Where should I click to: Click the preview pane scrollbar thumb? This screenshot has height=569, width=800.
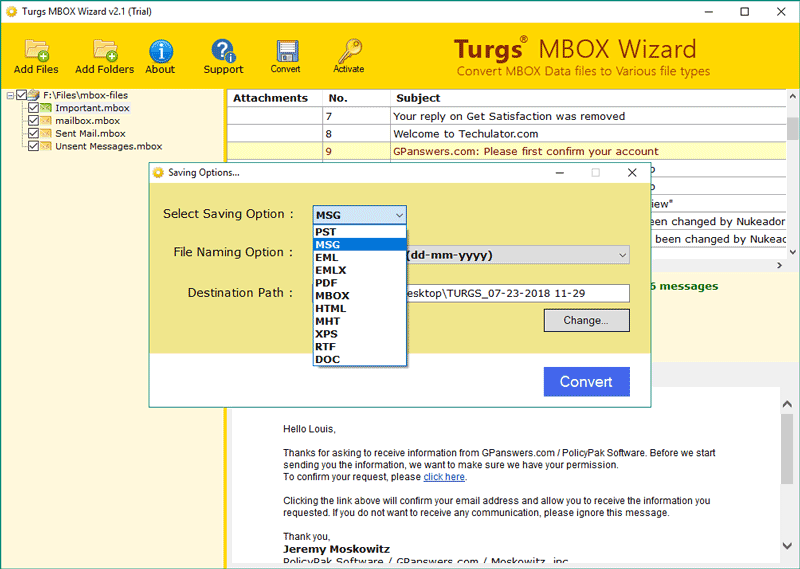pyautogui.click(x=787, y=449)
